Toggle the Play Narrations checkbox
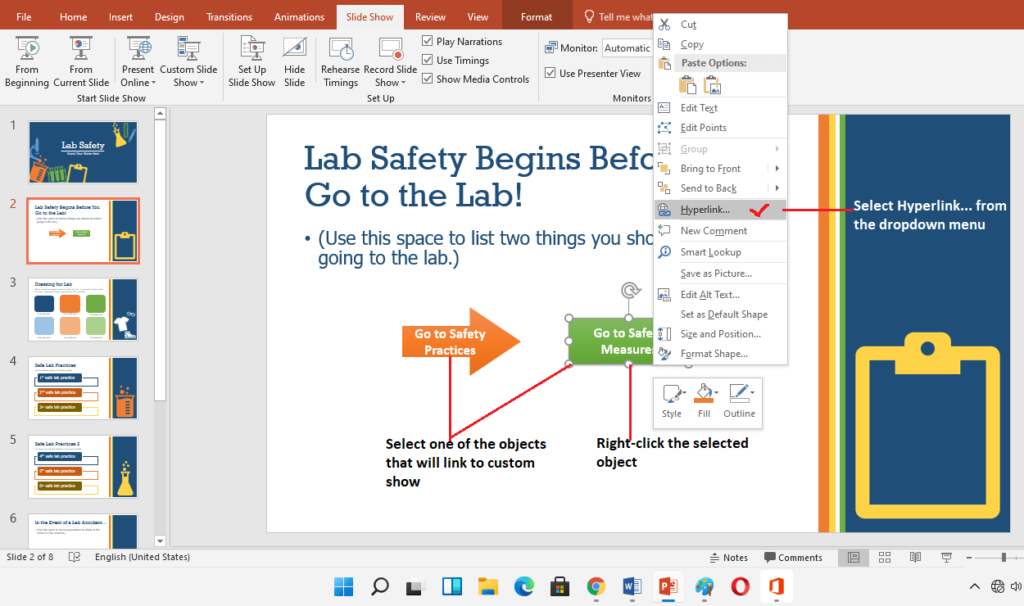Image resolution: width=1024 pixels, height=606 pixels. pyautogui.click(x=427, y=41)
